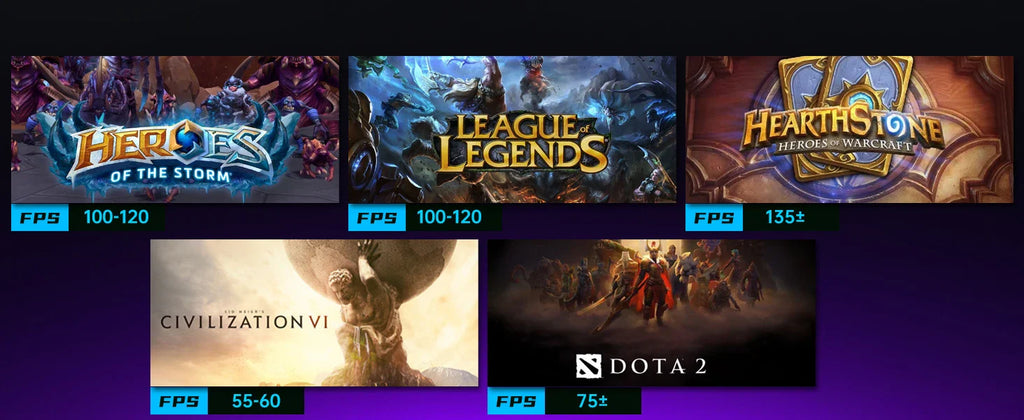Click the FPS badge under Dota 2
Screen dimensions: 1024x420
[x=516, y=400]
